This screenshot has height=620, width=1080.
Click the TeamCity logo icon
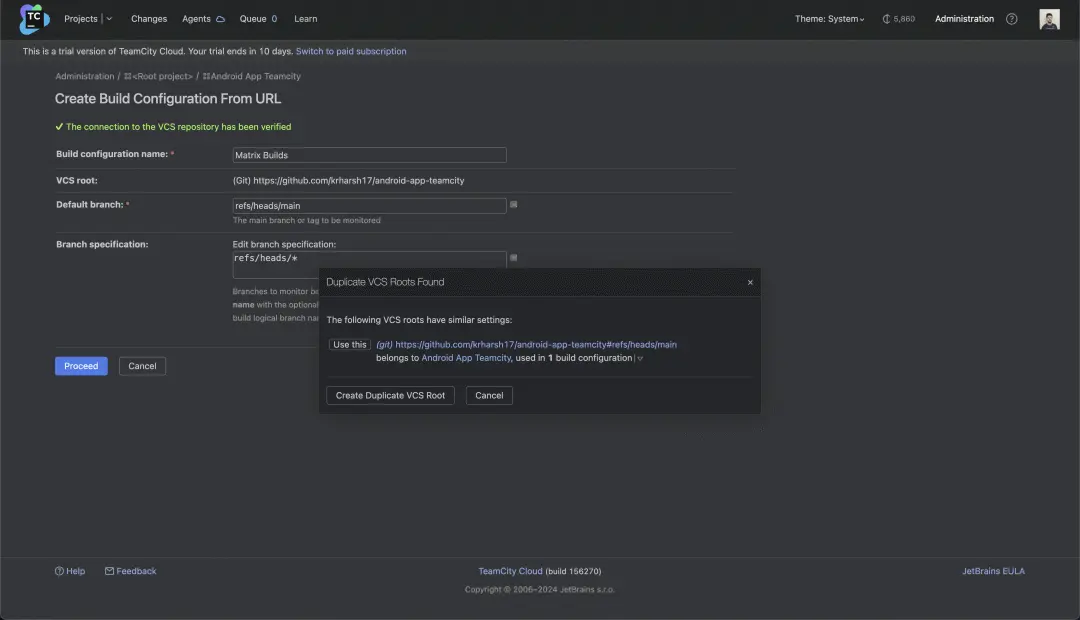tap(34, 18)
